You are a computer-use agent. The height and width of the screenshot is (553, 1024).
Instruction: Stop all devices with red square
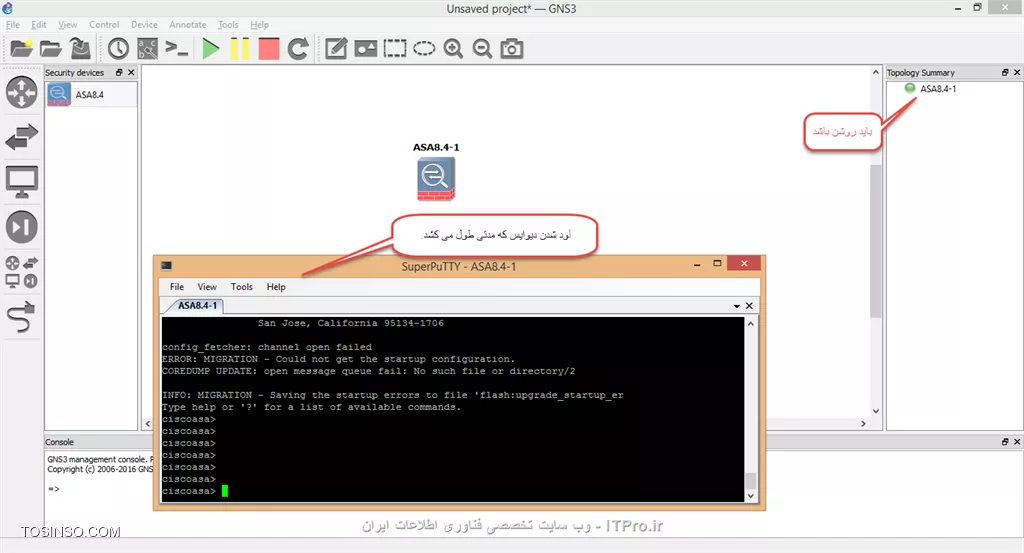(268, 48)
